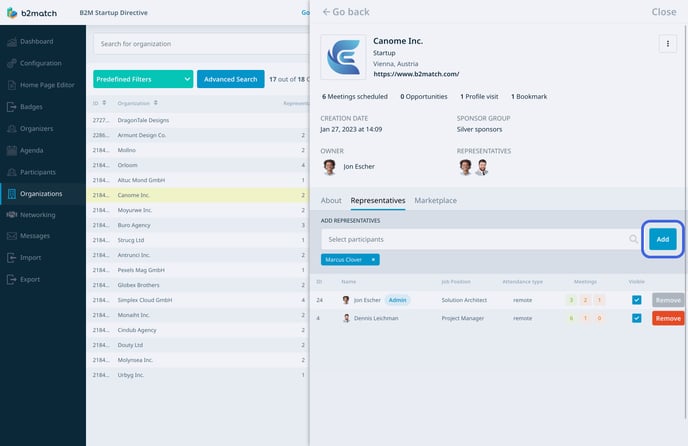Screen dimensions: 688x446
Task: Sort by ID column arrows
Action: point(104,103)
